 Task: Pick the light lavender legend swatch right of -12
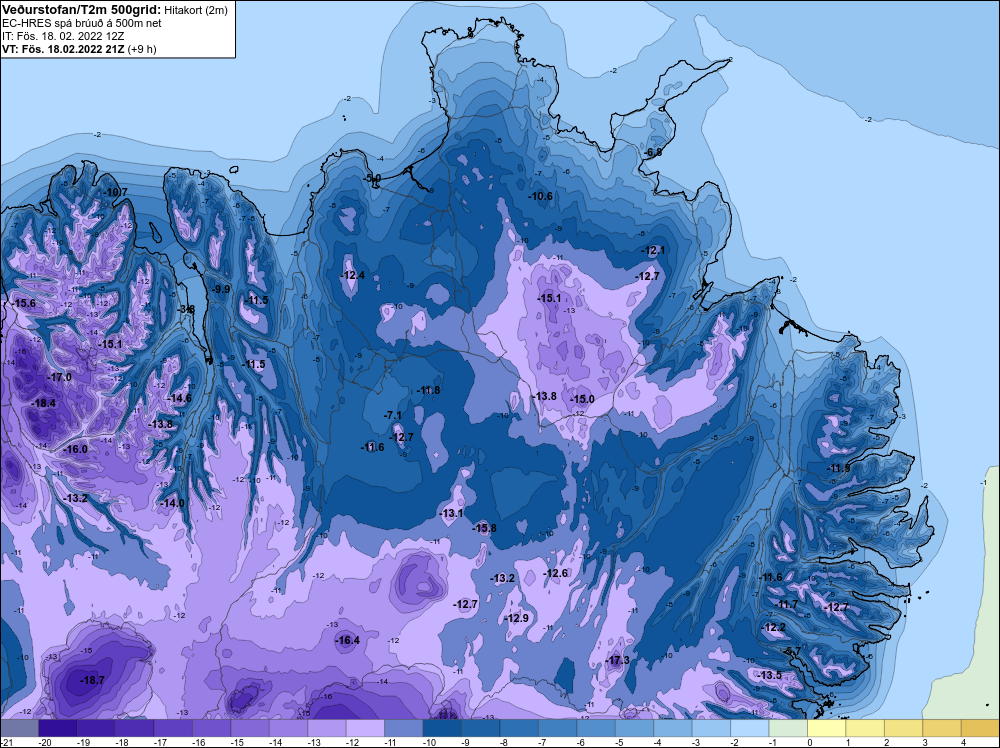[x=365, y=728]
